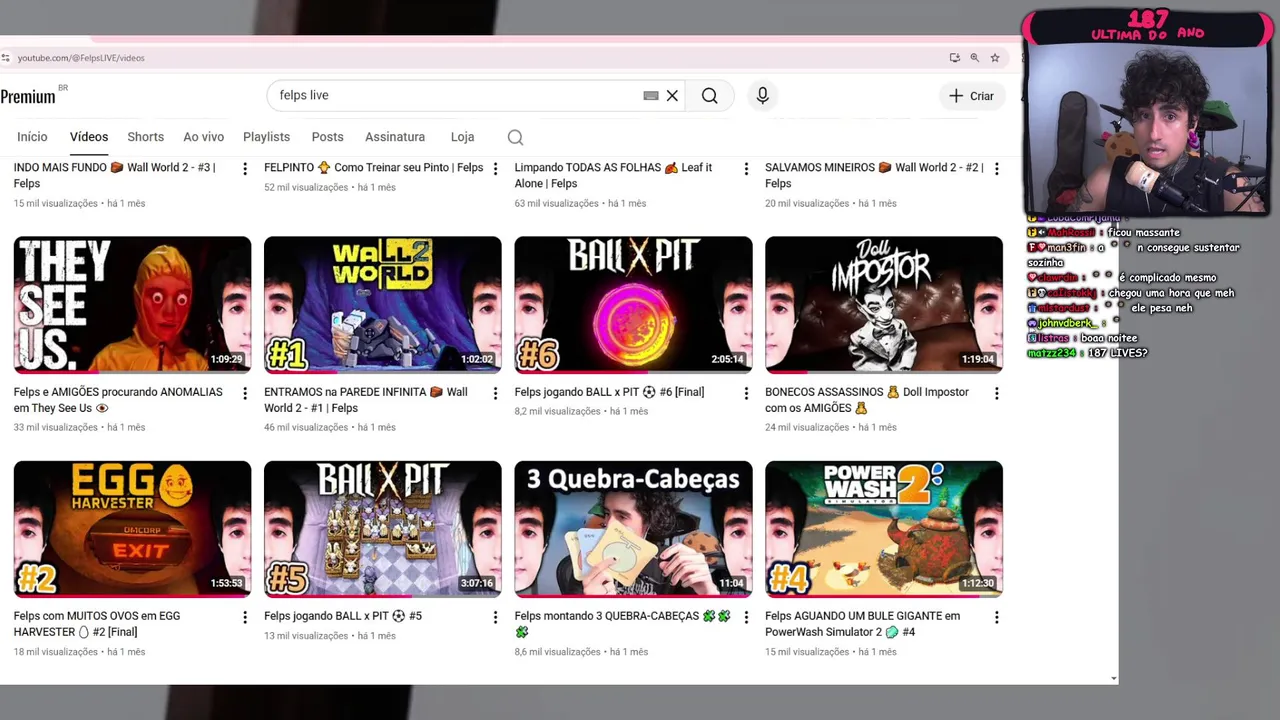Open the 3 Quebra-Cabeças thumbnail
The width and height of the screenshot is (1280, 720).
[633, 528]
